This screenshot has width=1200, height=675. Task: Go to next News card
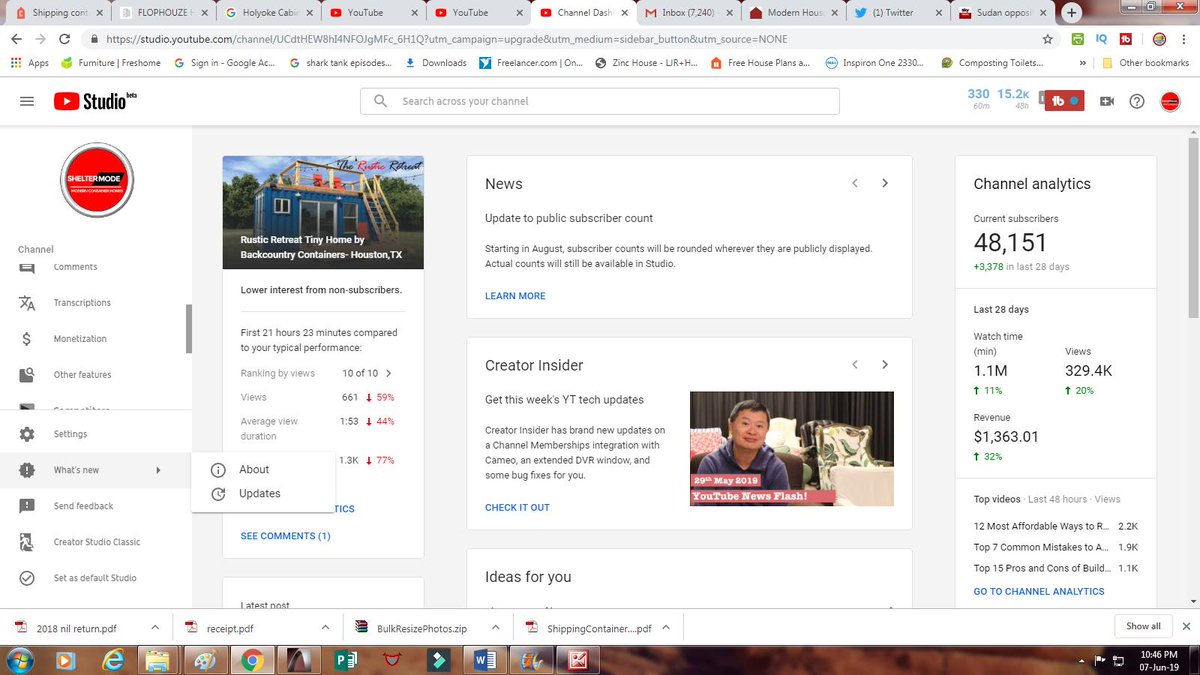coord(885,183)
